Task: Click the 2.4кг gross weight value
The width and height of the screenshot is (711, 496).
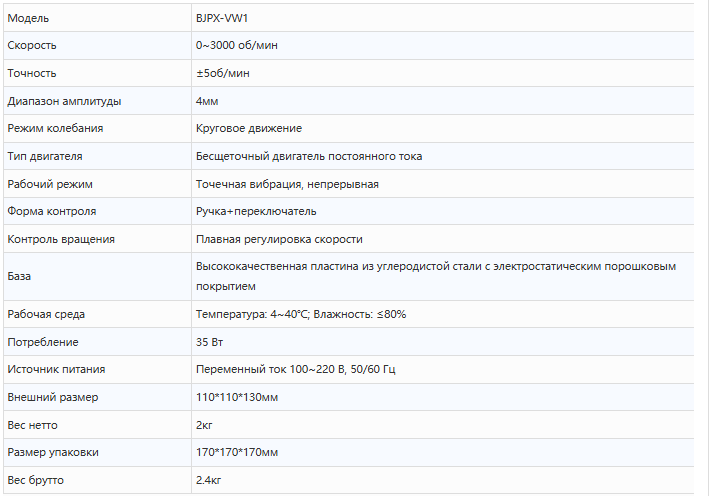Action: [209, 480]
